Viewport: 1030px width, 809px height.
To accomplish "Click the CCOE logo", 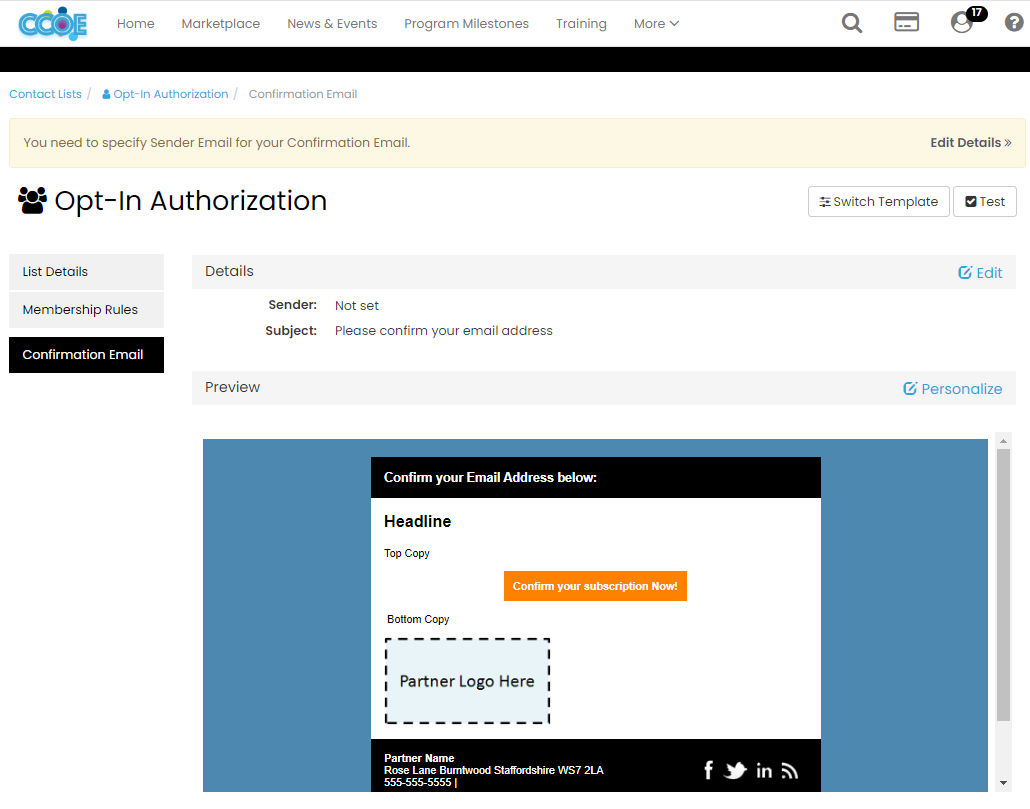I will pos(52,24).
